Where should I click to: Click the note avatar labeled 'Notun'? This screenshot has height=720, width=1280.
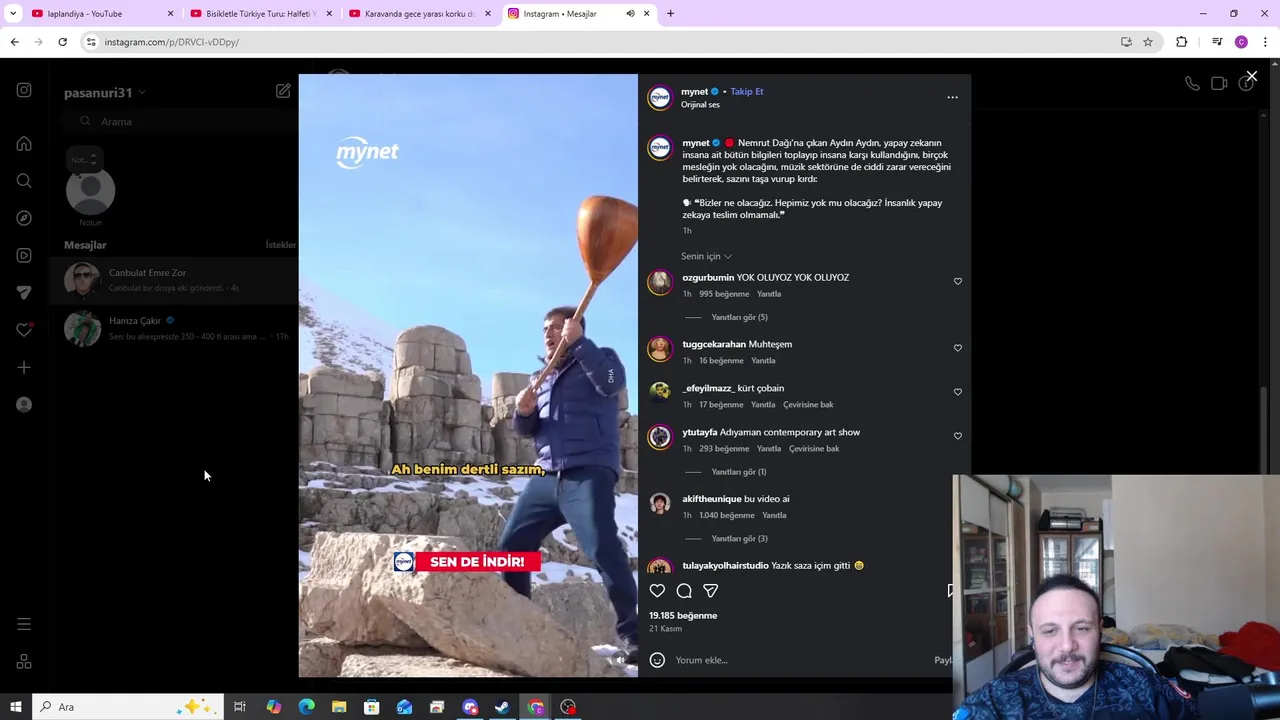[91, 191]
